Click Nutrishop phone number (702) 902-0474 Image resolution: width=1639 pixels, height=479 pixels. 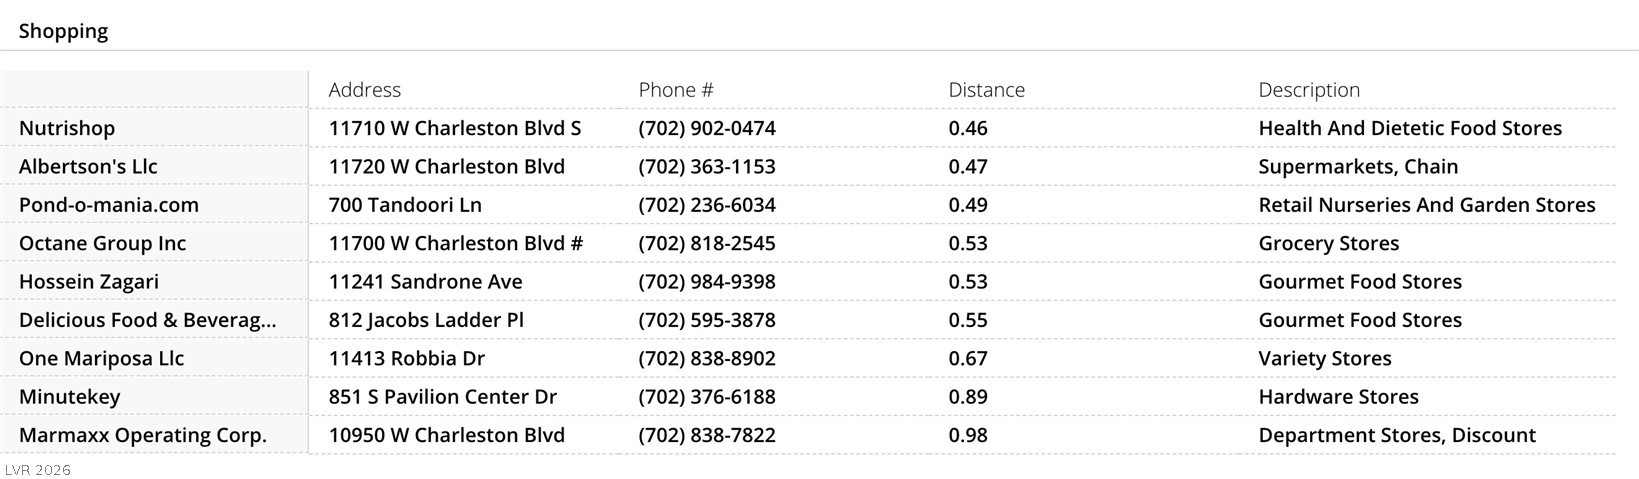tap(706, 128)
